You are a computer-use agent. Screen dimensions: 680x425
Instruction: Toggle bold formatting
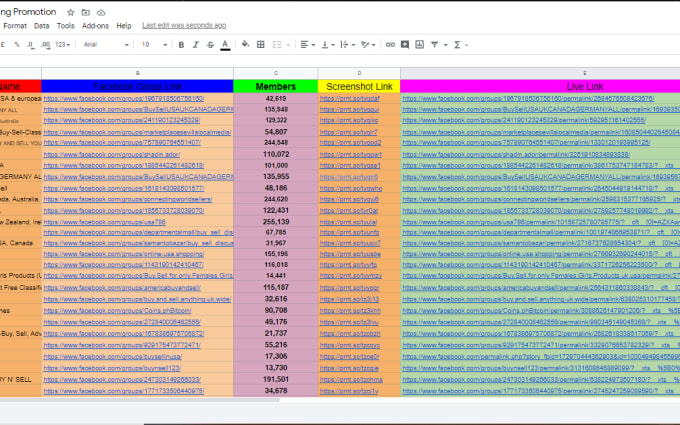(x=181, y=45)
